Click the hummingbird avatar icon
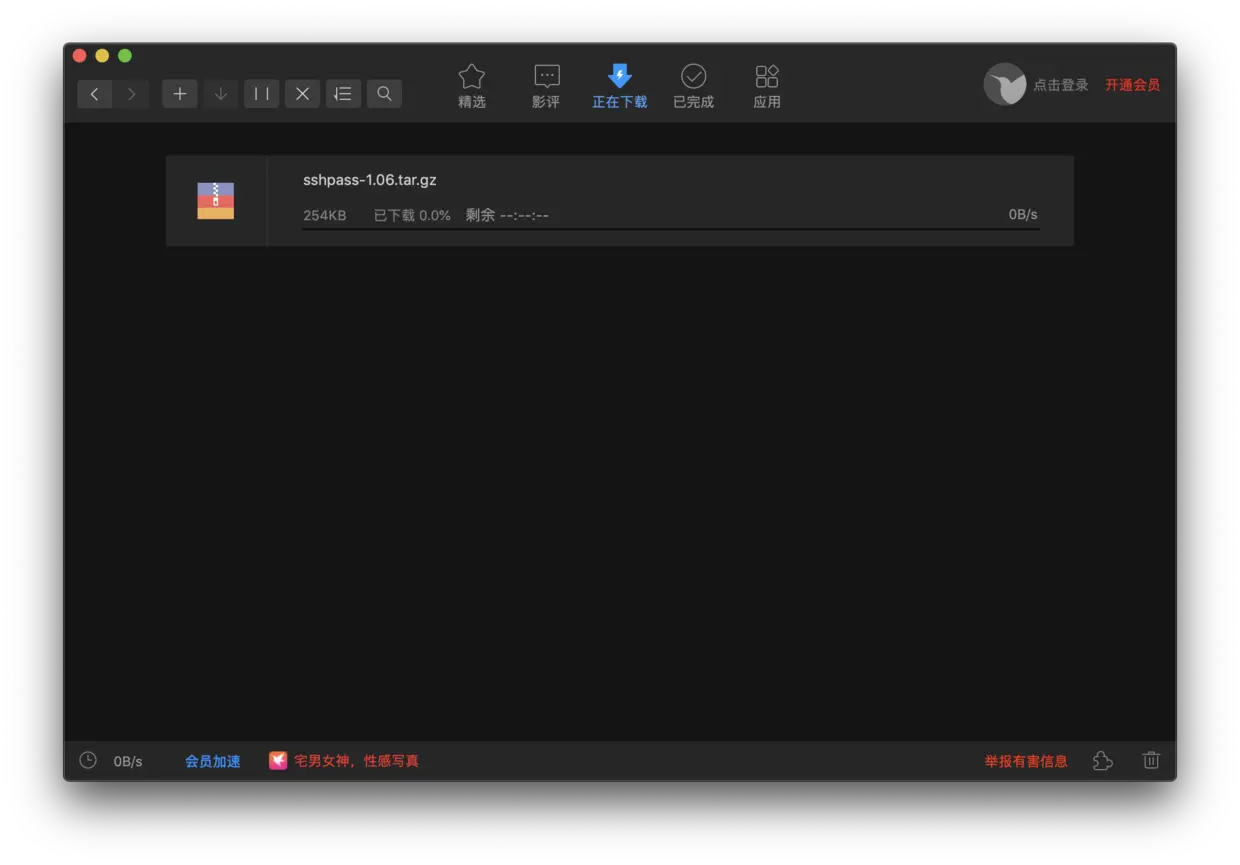 (x=1005, y=85)
